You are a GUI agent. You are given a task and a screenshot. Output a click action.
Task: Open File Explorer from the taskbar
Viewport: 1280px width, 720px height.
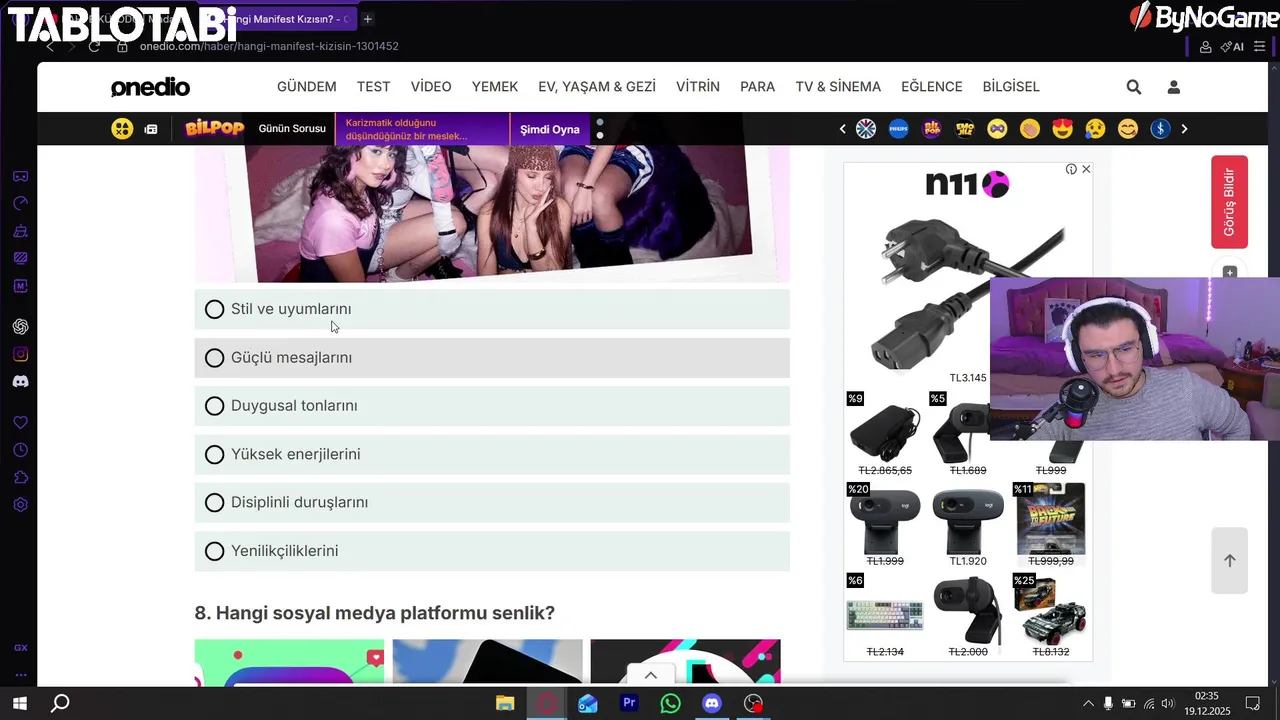pyautogui.click(x=505, y=703)
